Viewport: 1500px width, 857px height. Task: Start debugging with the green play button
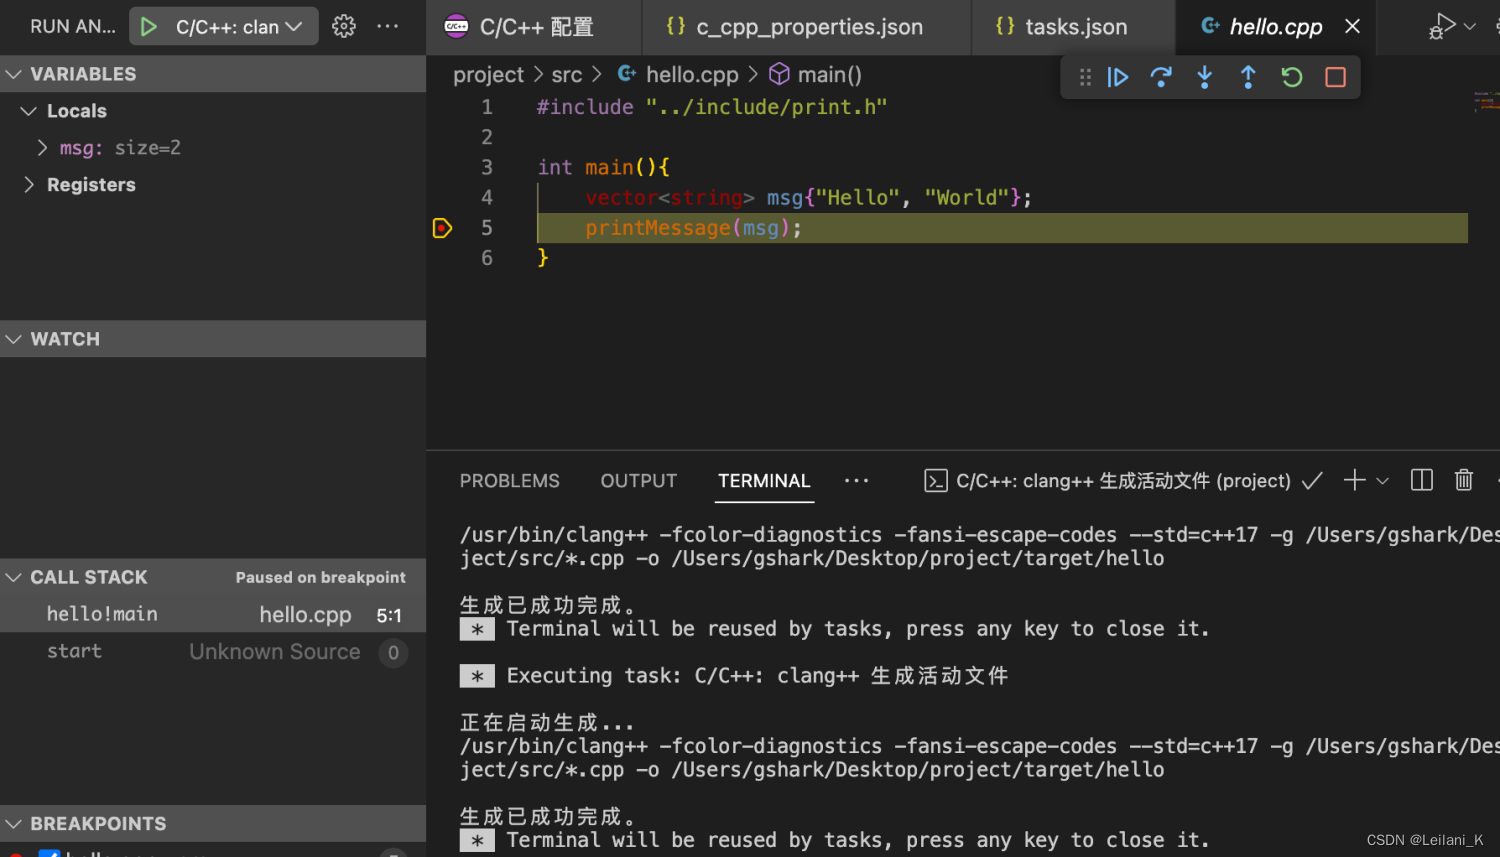point(149,27)
